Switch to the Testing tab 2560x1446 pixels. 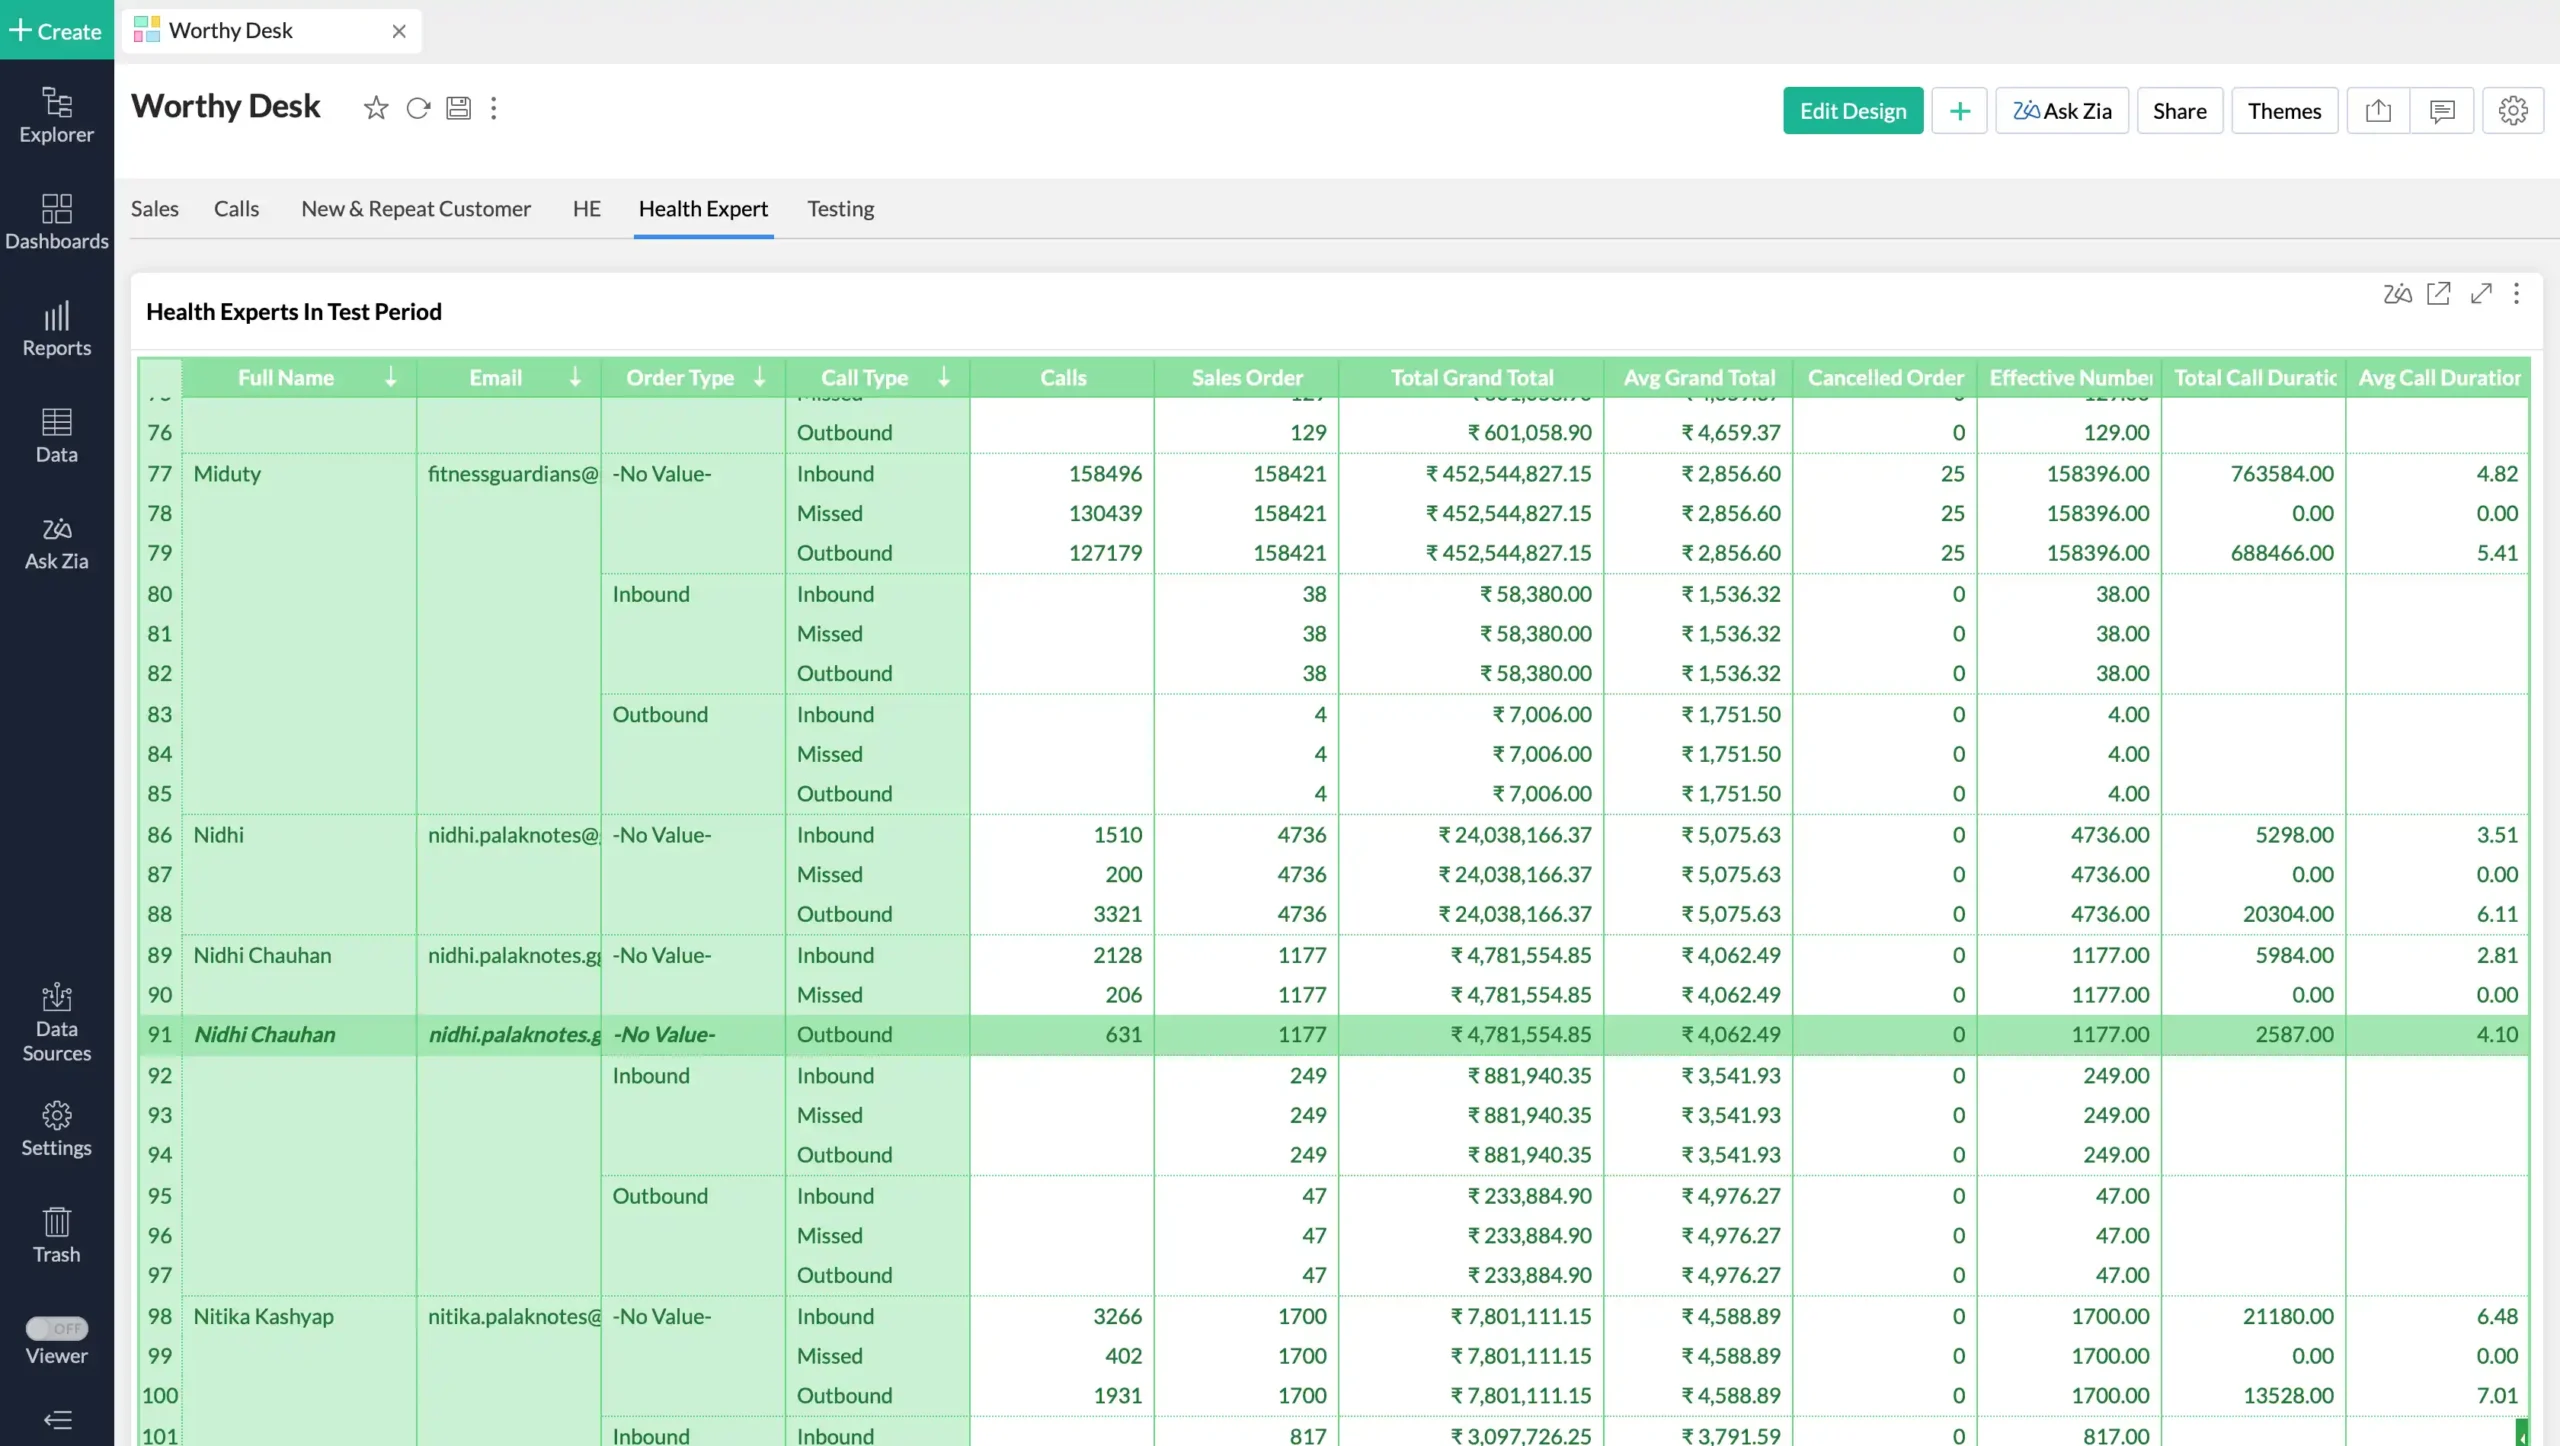(840, 208)
